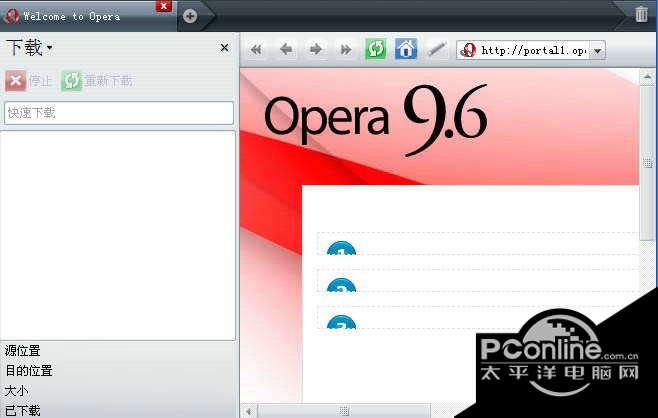This screenshot has width=658, height=418.
Task: Open the closed tabs trash can
Action: click(x=641, y=14)
